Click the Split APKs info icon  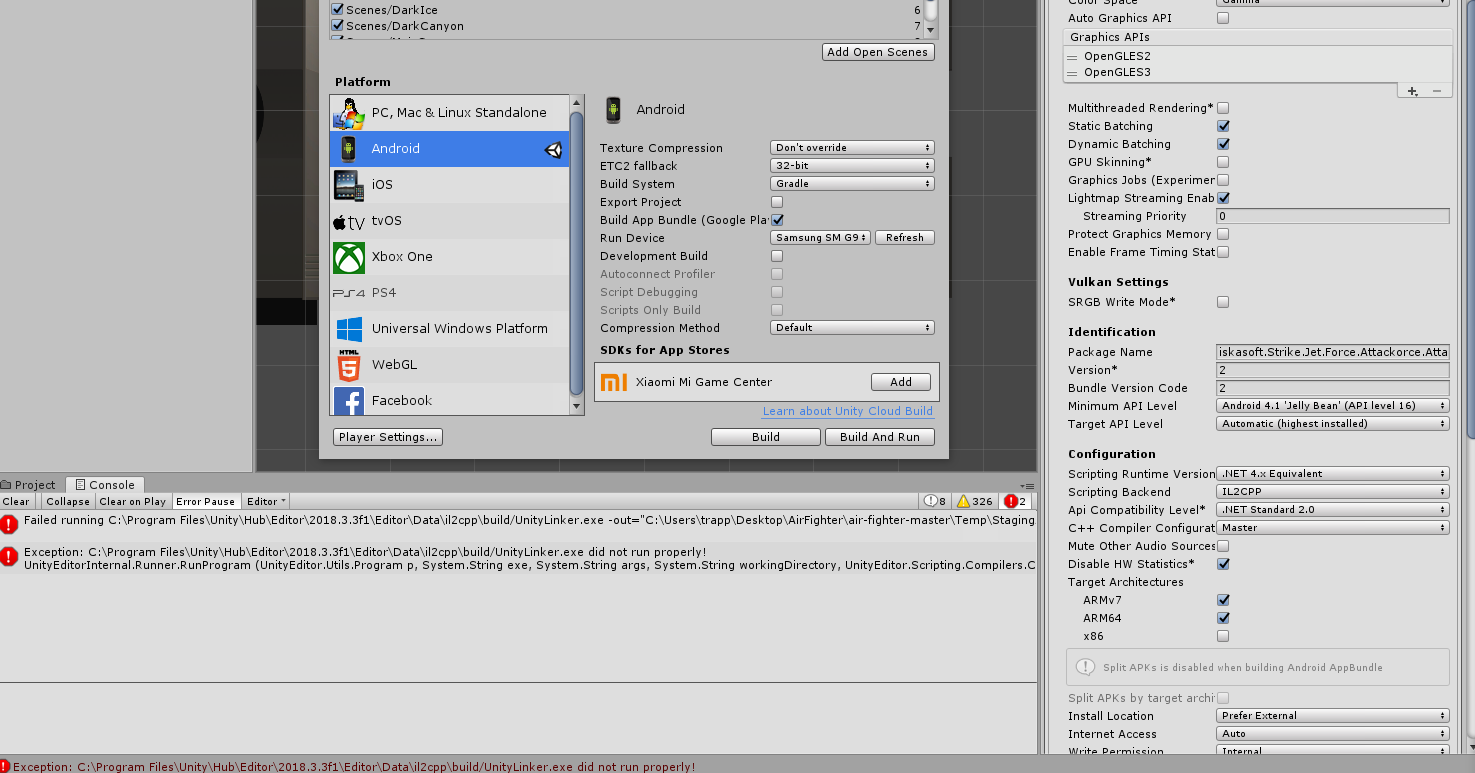[x=1085, y=667]
